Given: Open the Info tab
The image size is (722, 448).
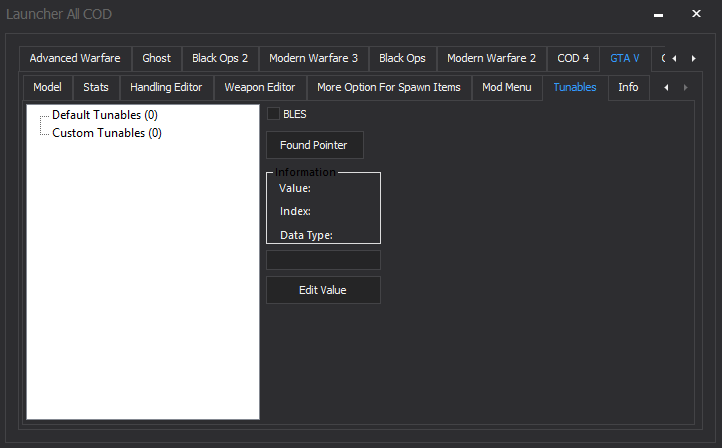Looking at the screenshot, I should tap(629, 87).
